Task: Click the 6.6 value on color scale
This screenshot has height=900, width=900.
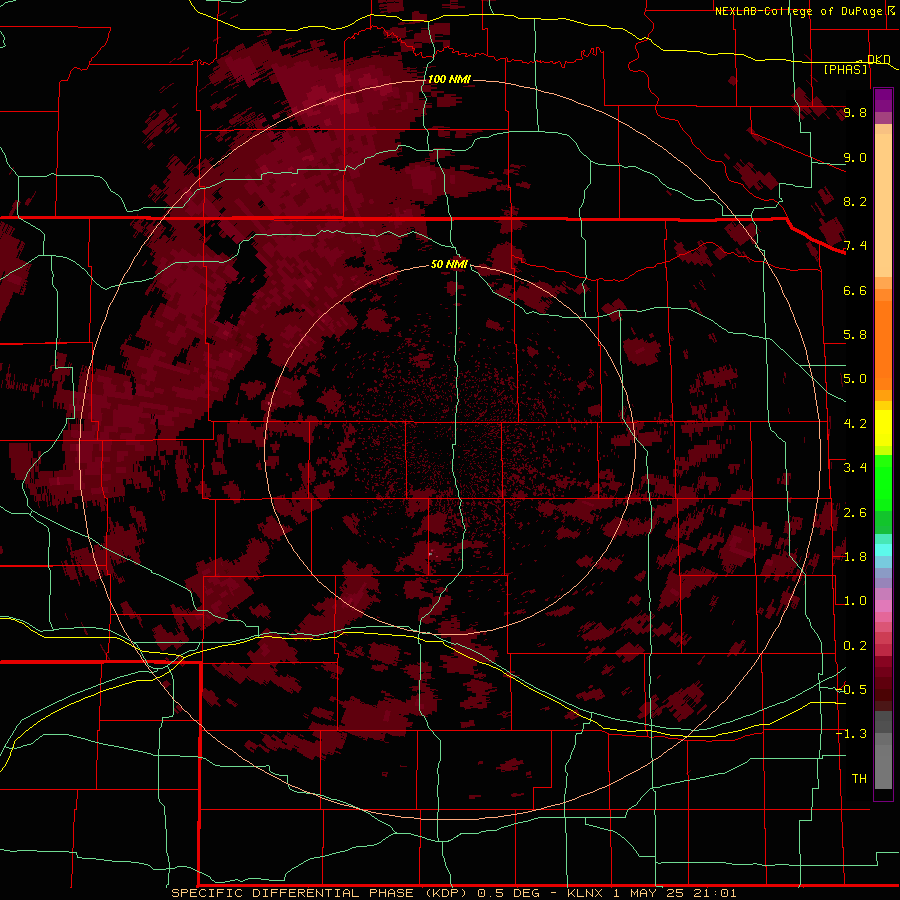Action: click(x=855, y=290)
